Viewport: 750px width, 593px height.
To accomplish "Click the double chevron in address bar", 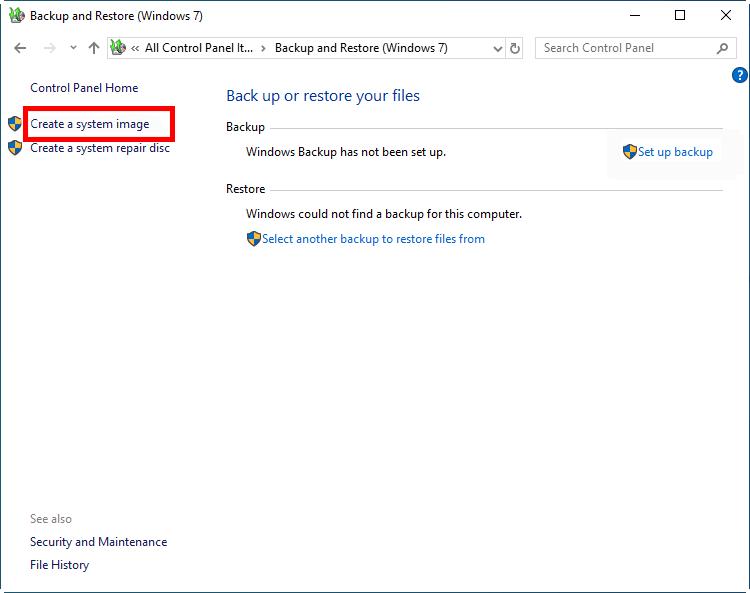I will (x=135, y=48).
